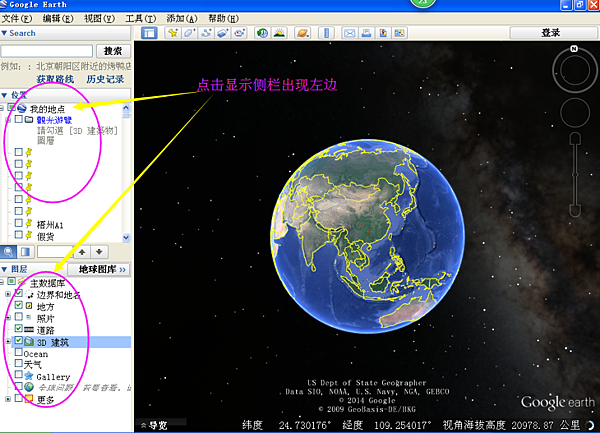Click the 觀光游覽 folder icon
The height and width of the screenshot is (433, 600).
pyautogui.click(x=29, y=119)
